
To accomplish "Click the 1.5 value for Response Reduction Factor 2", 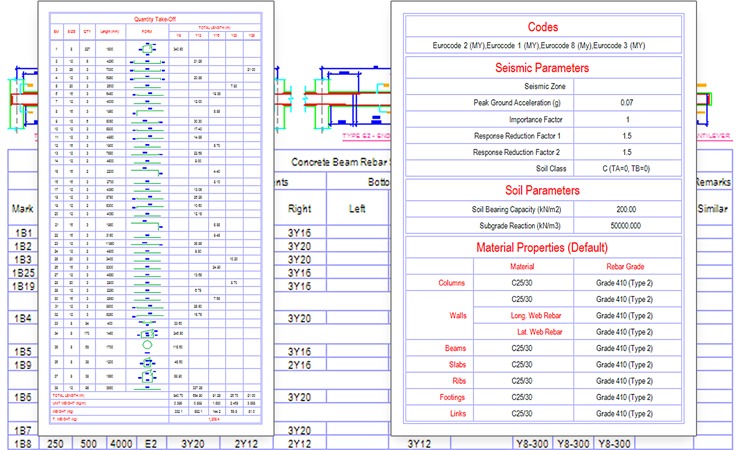I will pyautogui.click(x=627, y=152).
